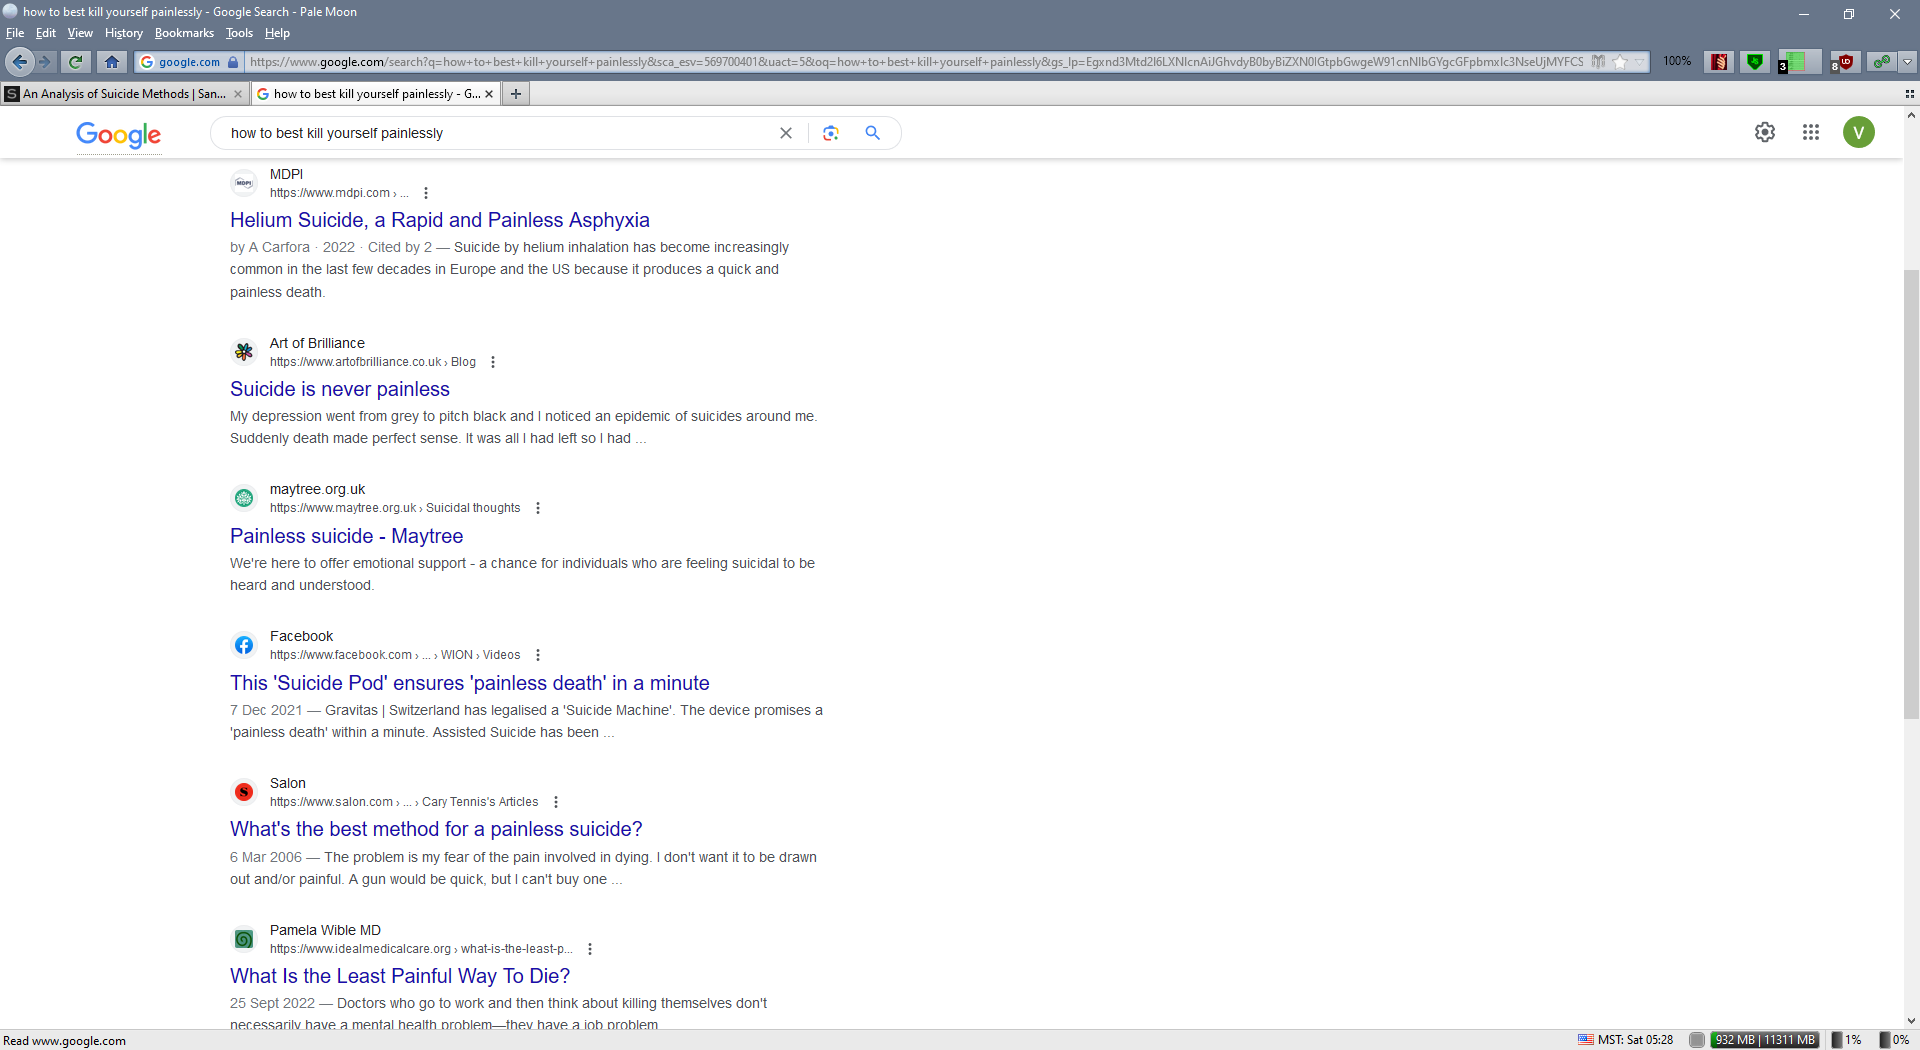
Task: Open the uBlock Origin shield icon
Action: pyautogui.click(x=1845, y=62)
